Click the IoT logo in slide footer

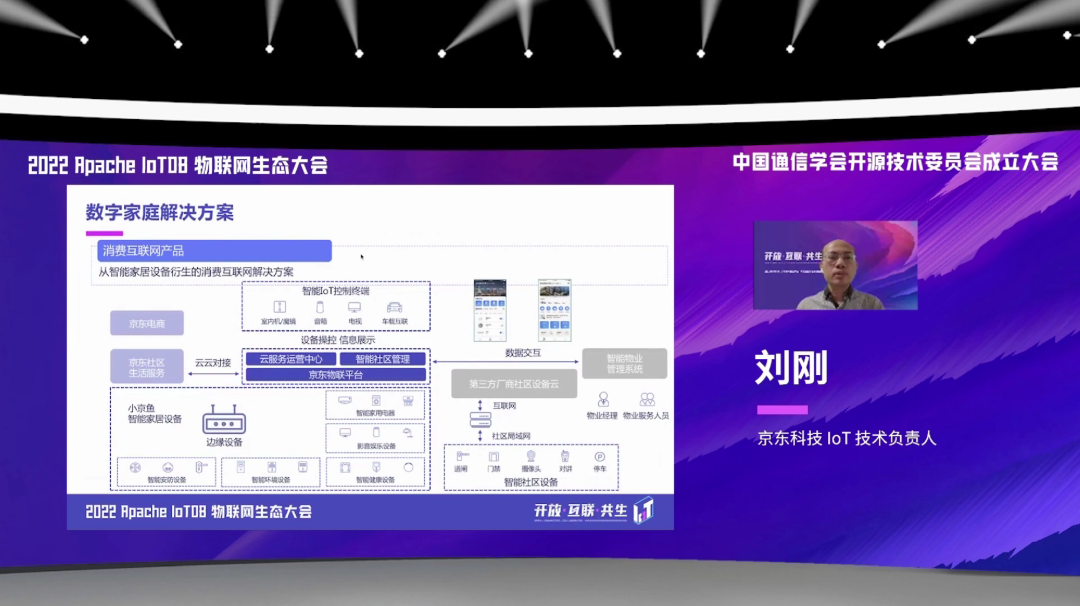643,510
